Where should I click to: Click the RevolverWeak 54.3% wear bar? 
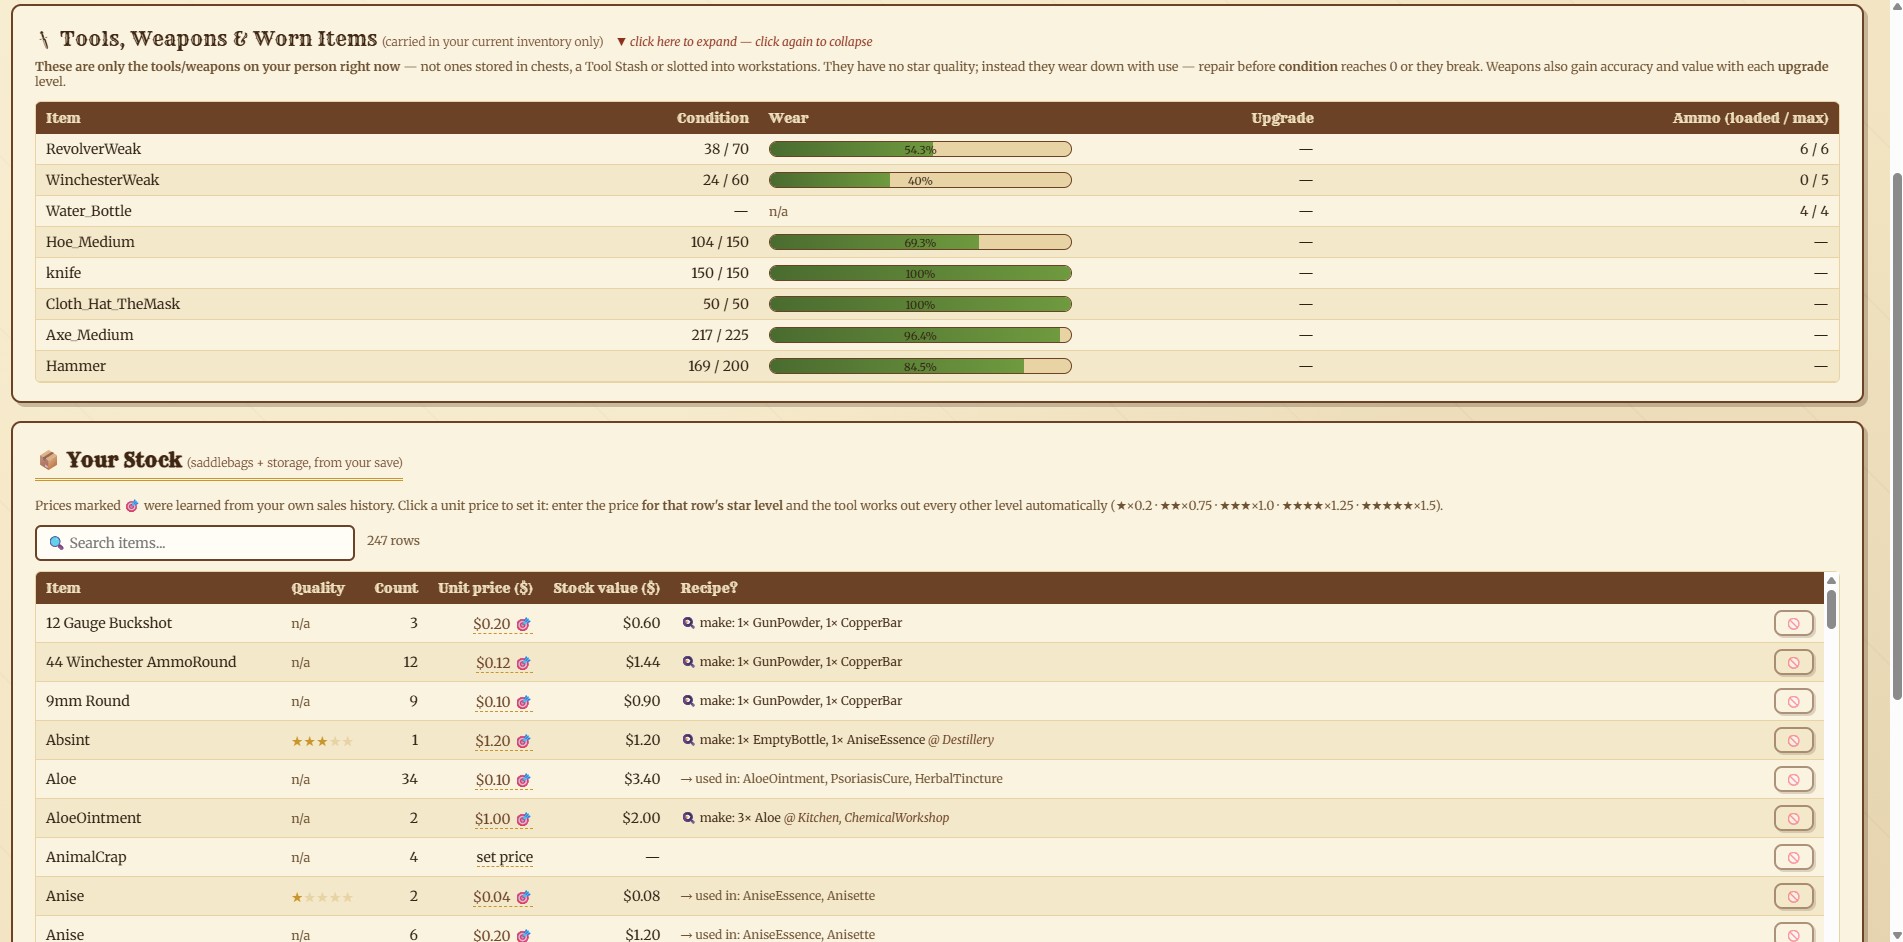coord(920,149)
